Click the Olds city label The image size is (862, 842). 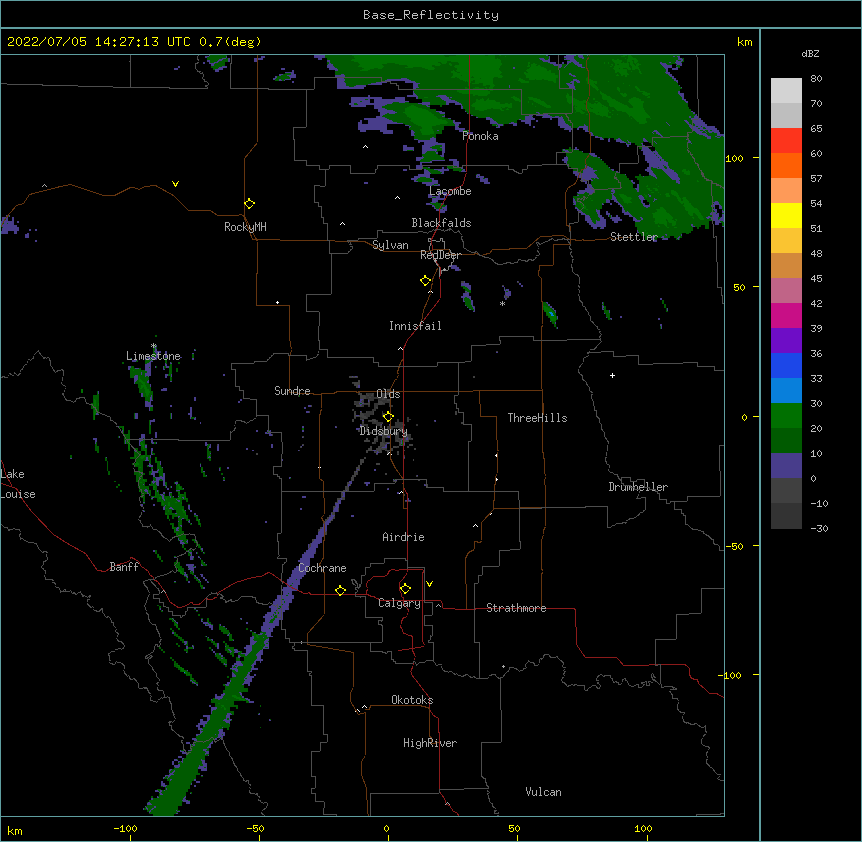tap(388, 394)
